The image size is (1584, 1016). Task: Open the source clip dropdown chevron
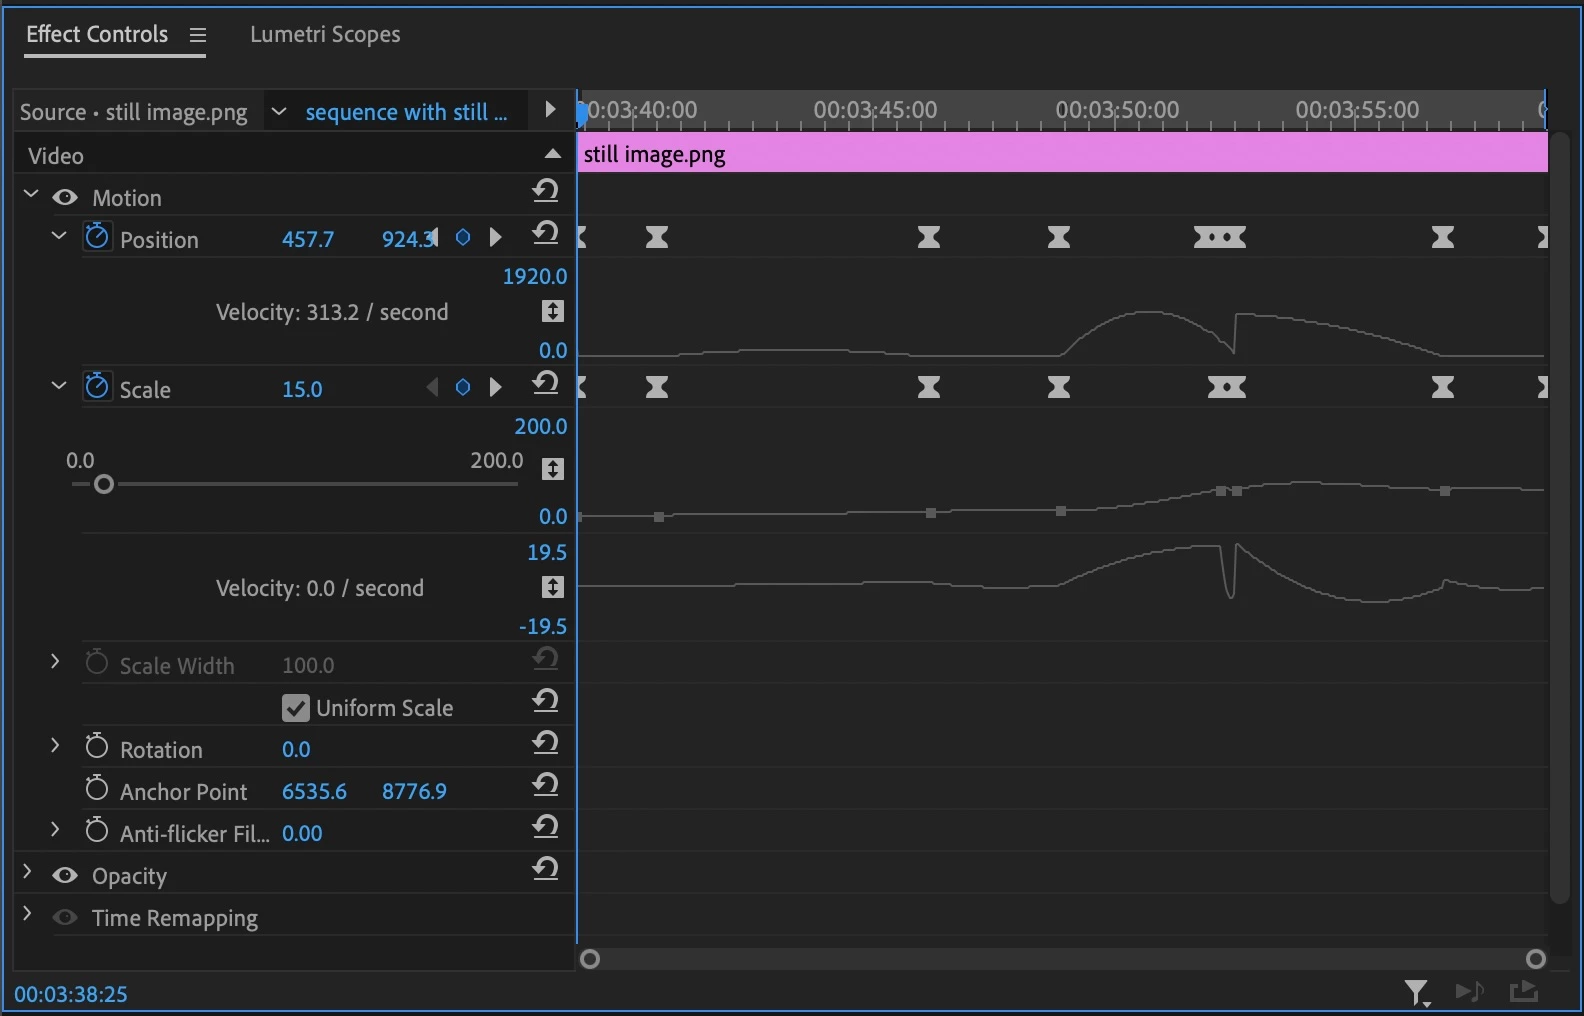tap(279, 111)
